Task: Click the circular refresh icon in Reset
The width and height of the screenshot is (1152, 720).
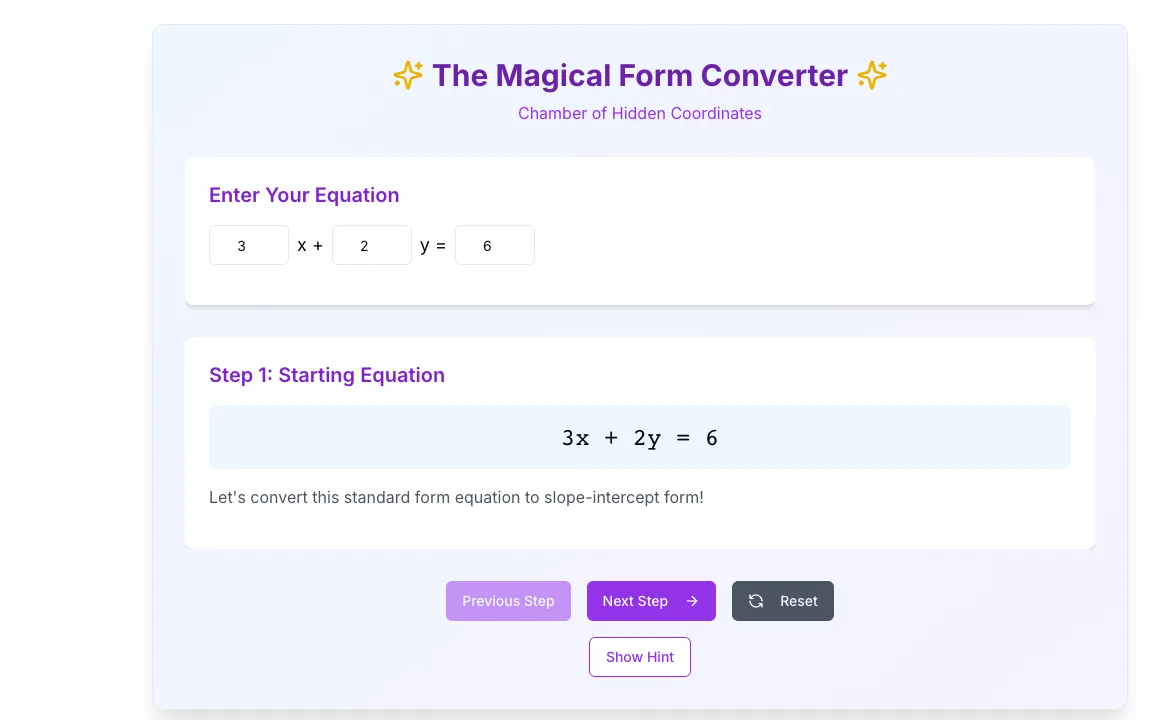Action: click(x=756, y=601)
